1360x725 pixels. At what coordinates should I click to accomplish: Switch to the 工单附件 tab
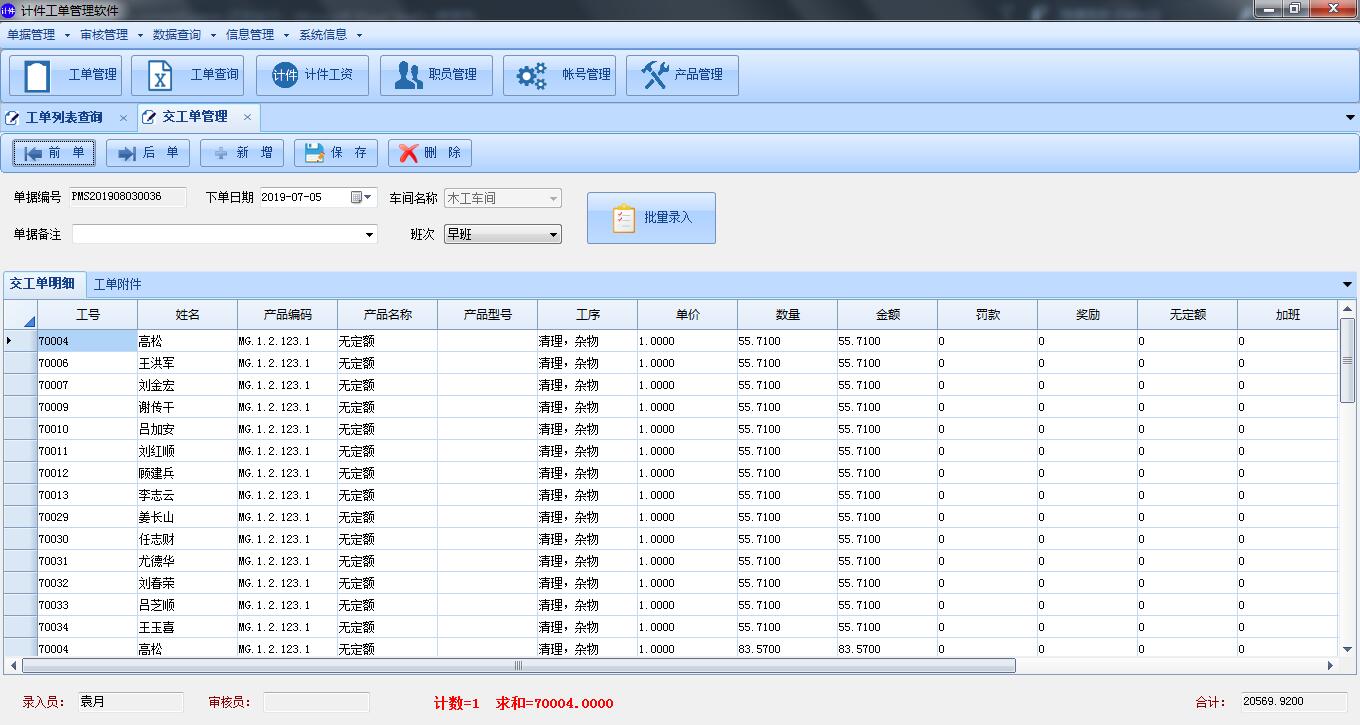(117, 284)
